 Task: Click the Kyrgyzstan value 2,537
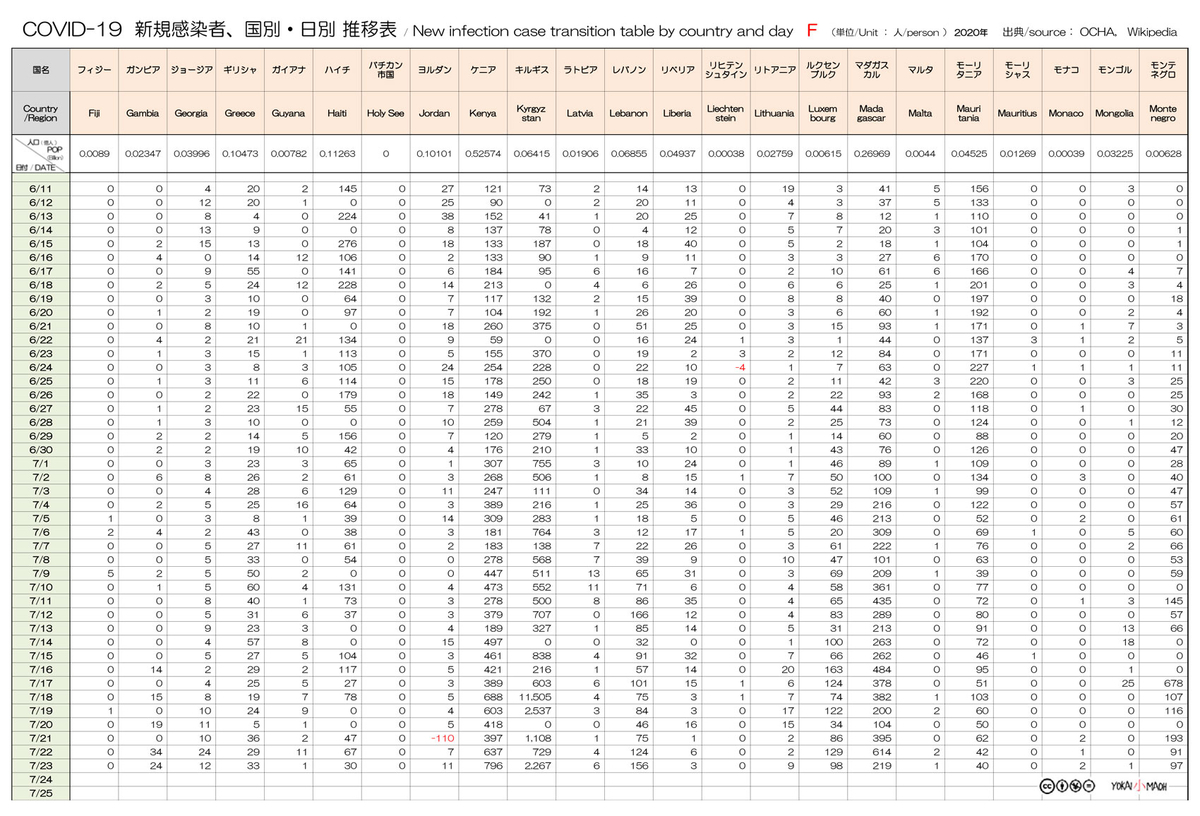pos(538,710)
